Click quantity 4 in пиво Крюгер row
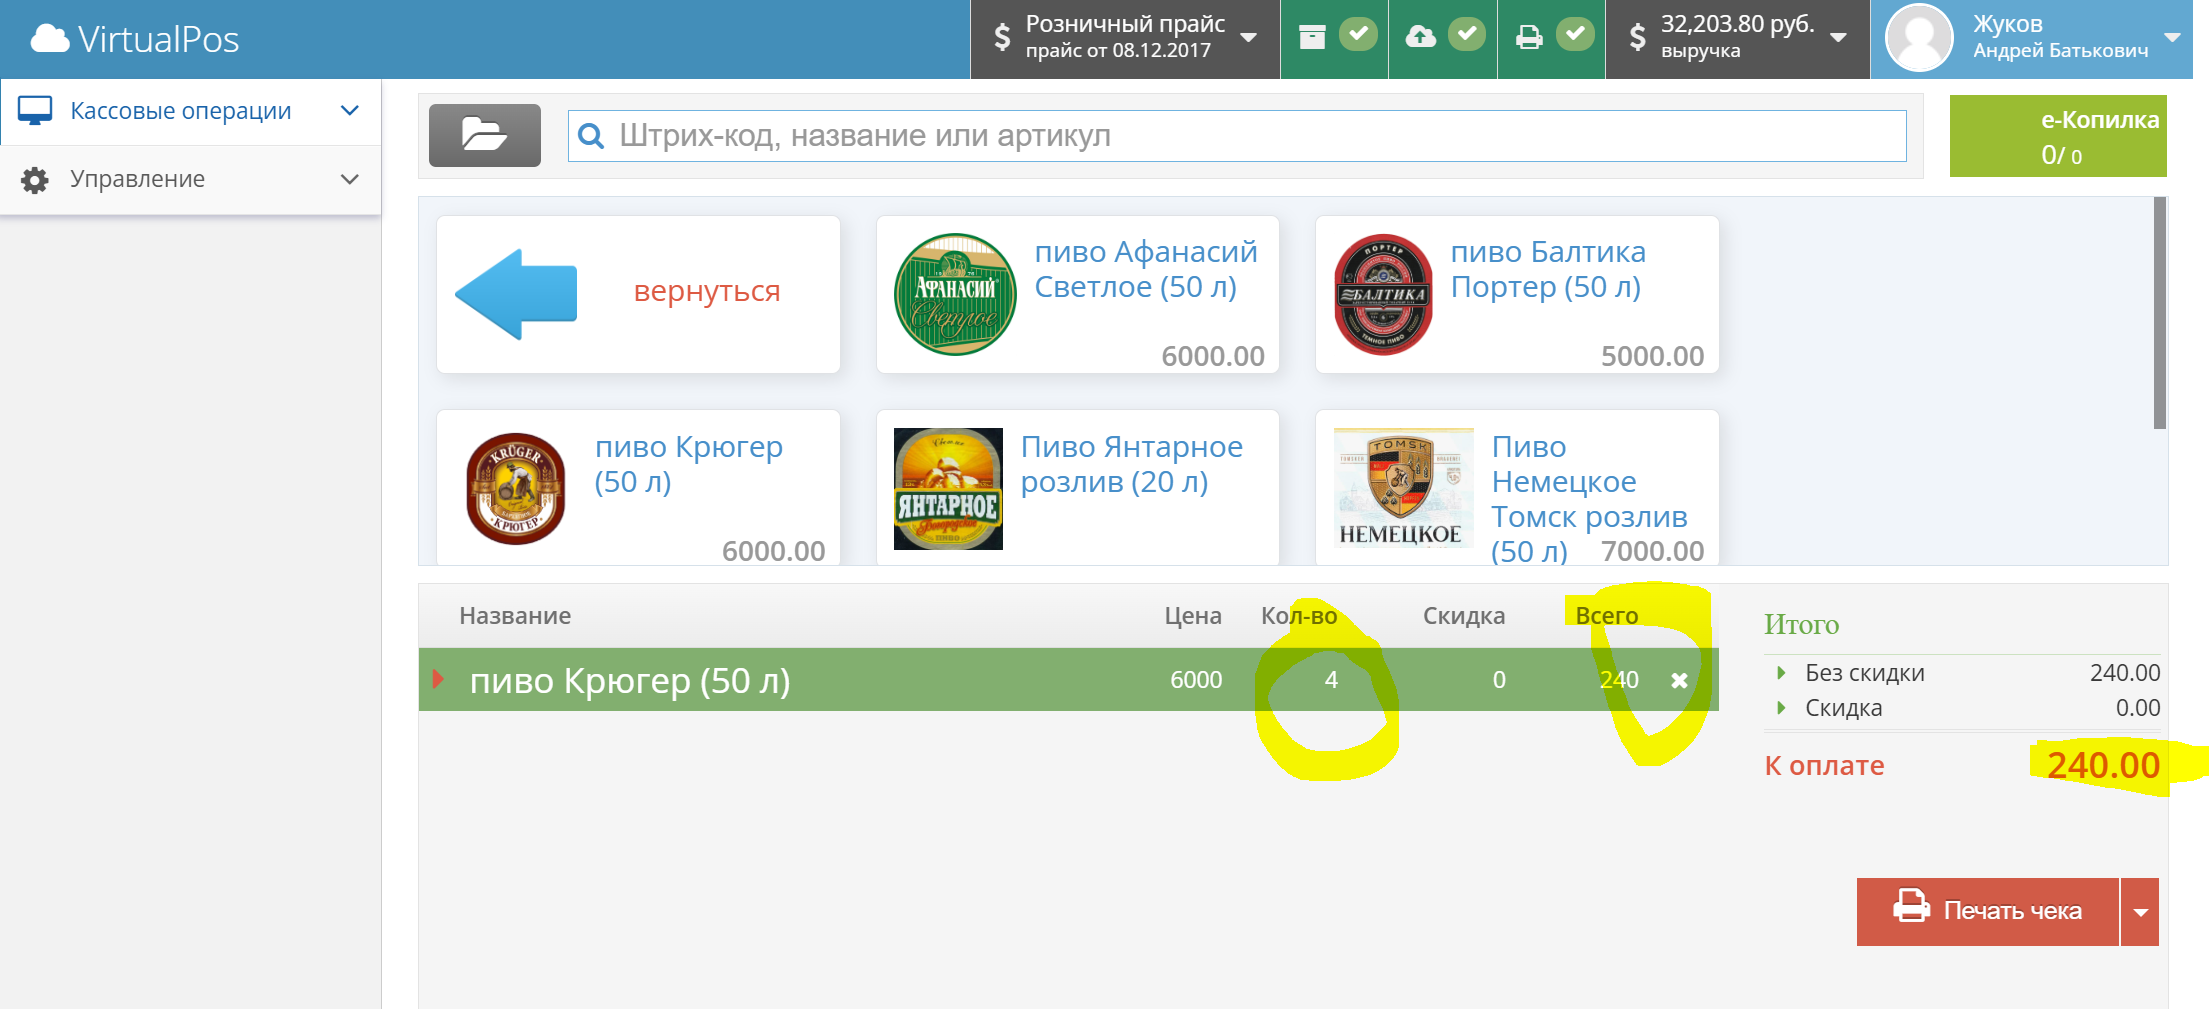Image resolution: width=2209 pixels, height=1009 pixels. (1331, 680)
